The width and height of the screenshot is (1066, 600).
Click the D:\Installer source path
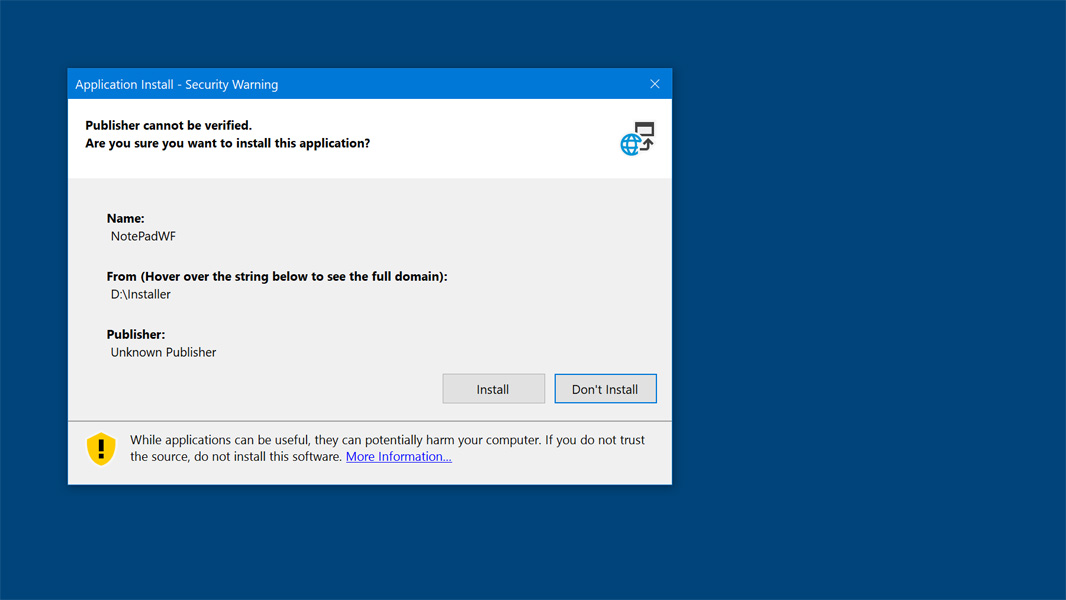point(141,294)
